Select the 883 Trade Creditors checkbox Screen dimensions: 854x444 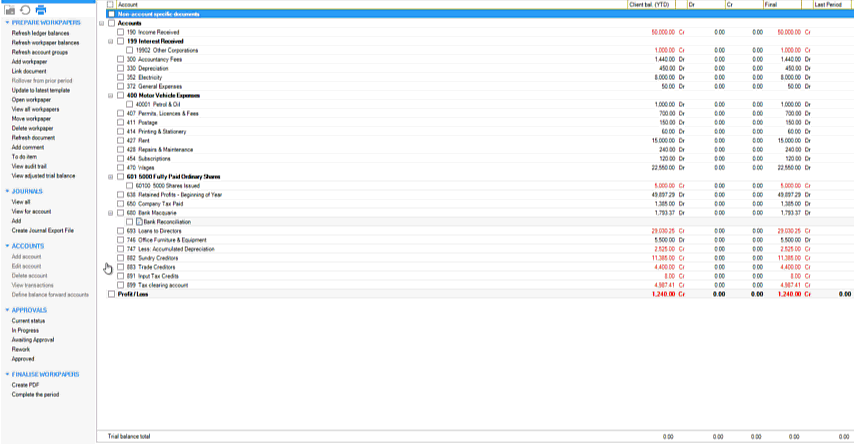121,267
